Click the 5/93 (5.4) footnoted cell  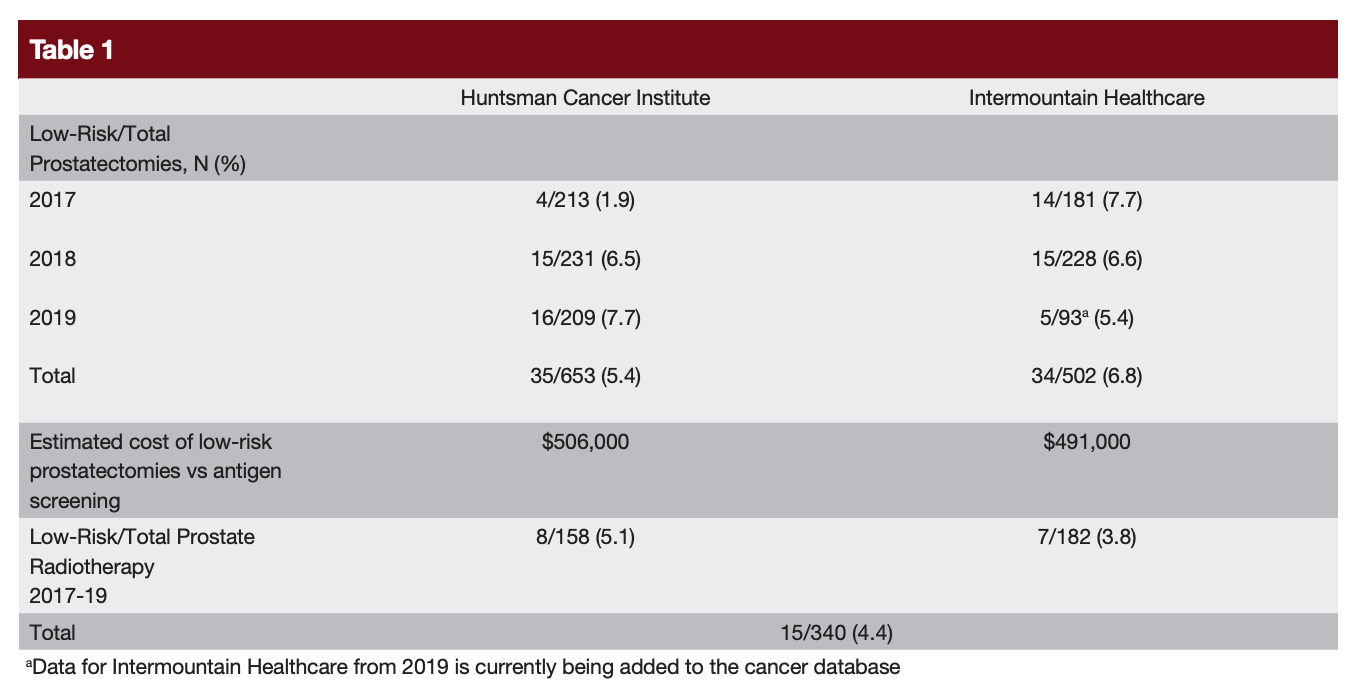pos(1086,318)
